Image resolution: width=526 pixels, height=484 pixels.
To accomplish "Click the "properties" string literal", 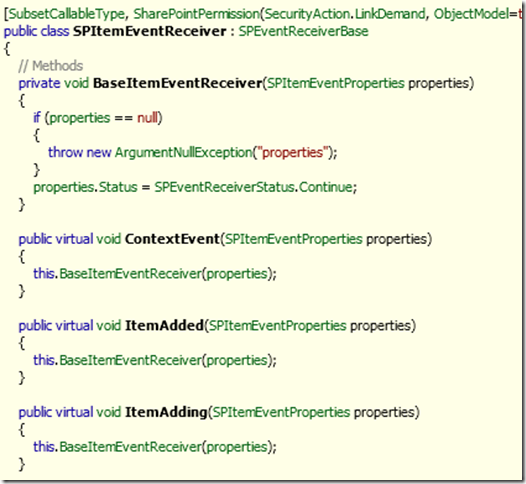I will 292,153.
